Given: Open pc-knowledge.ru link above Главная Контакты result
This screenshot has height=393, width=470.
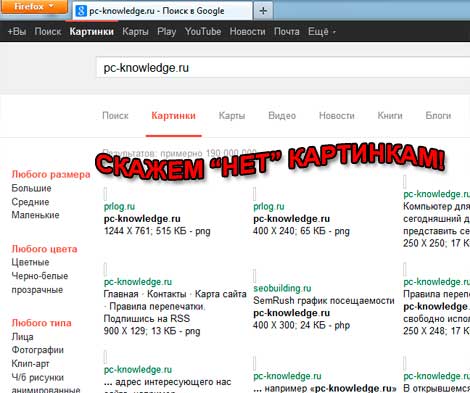Looking at the screenshot, I should (138, 282).
